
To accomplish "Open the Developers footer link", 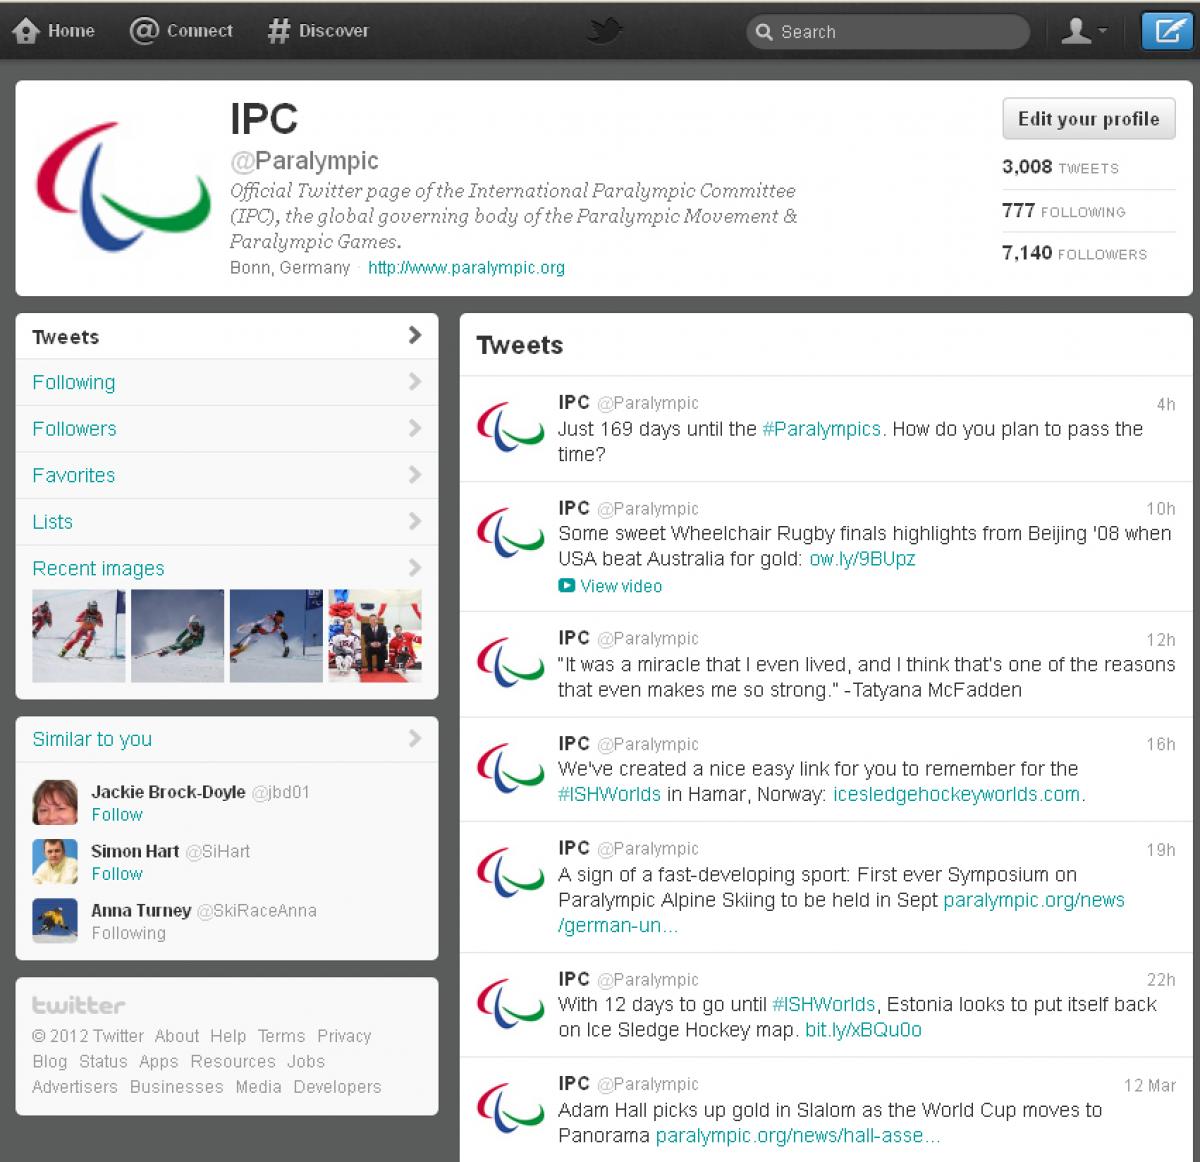I will point(337,1087).
